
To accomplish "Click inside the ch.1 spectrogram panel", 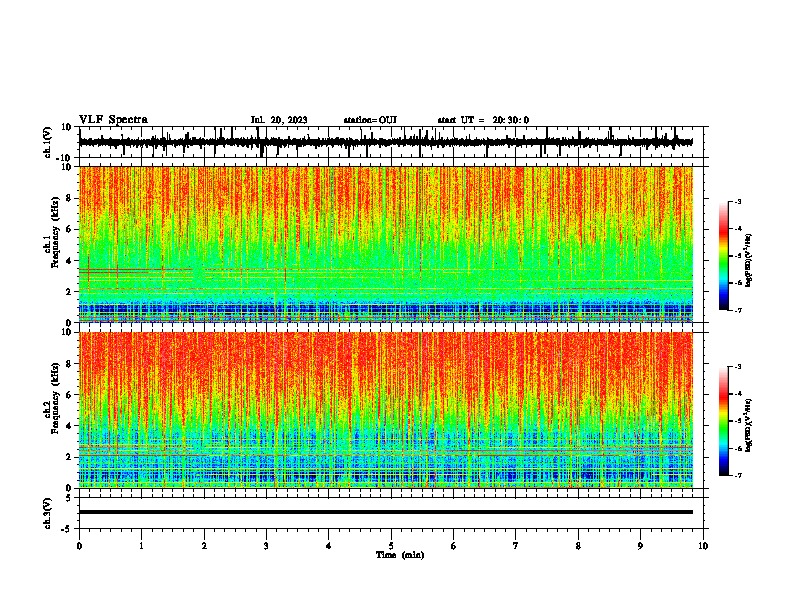I will pyautogui.click(x=386, y=244).
